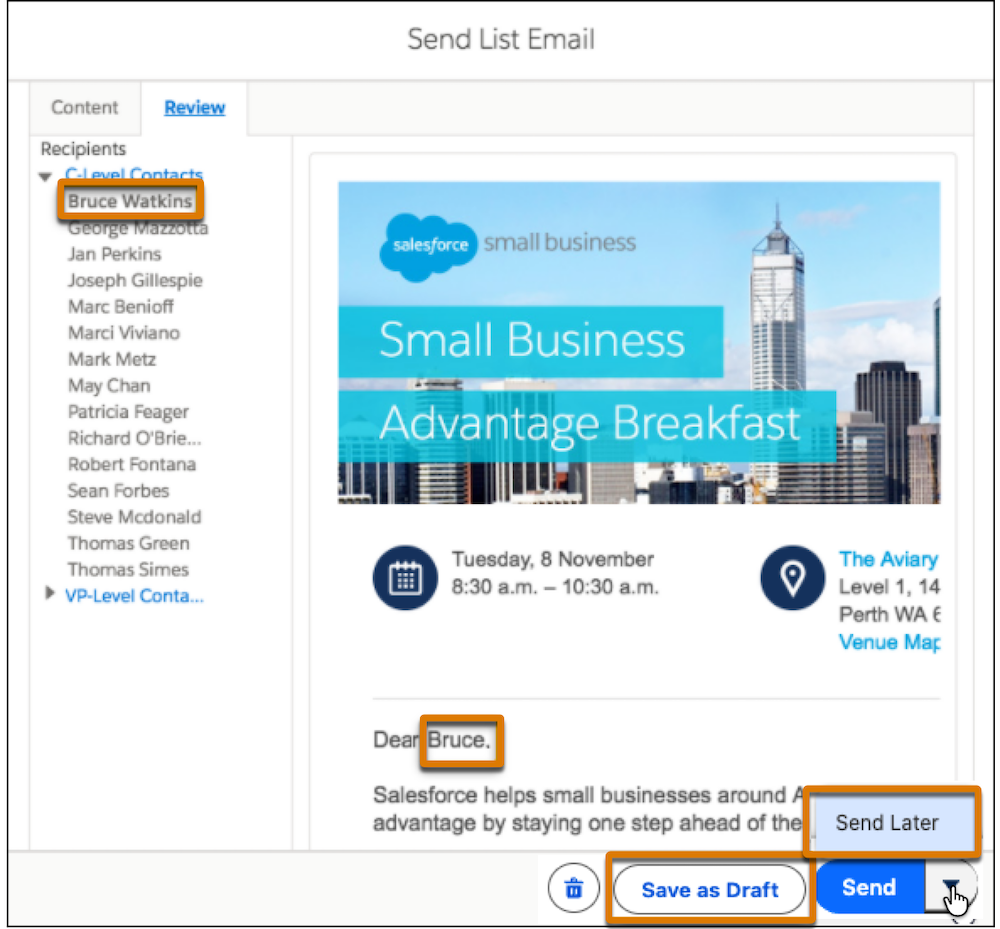
Task: Select recipient Marci Viviano
Action: point(124,333)
